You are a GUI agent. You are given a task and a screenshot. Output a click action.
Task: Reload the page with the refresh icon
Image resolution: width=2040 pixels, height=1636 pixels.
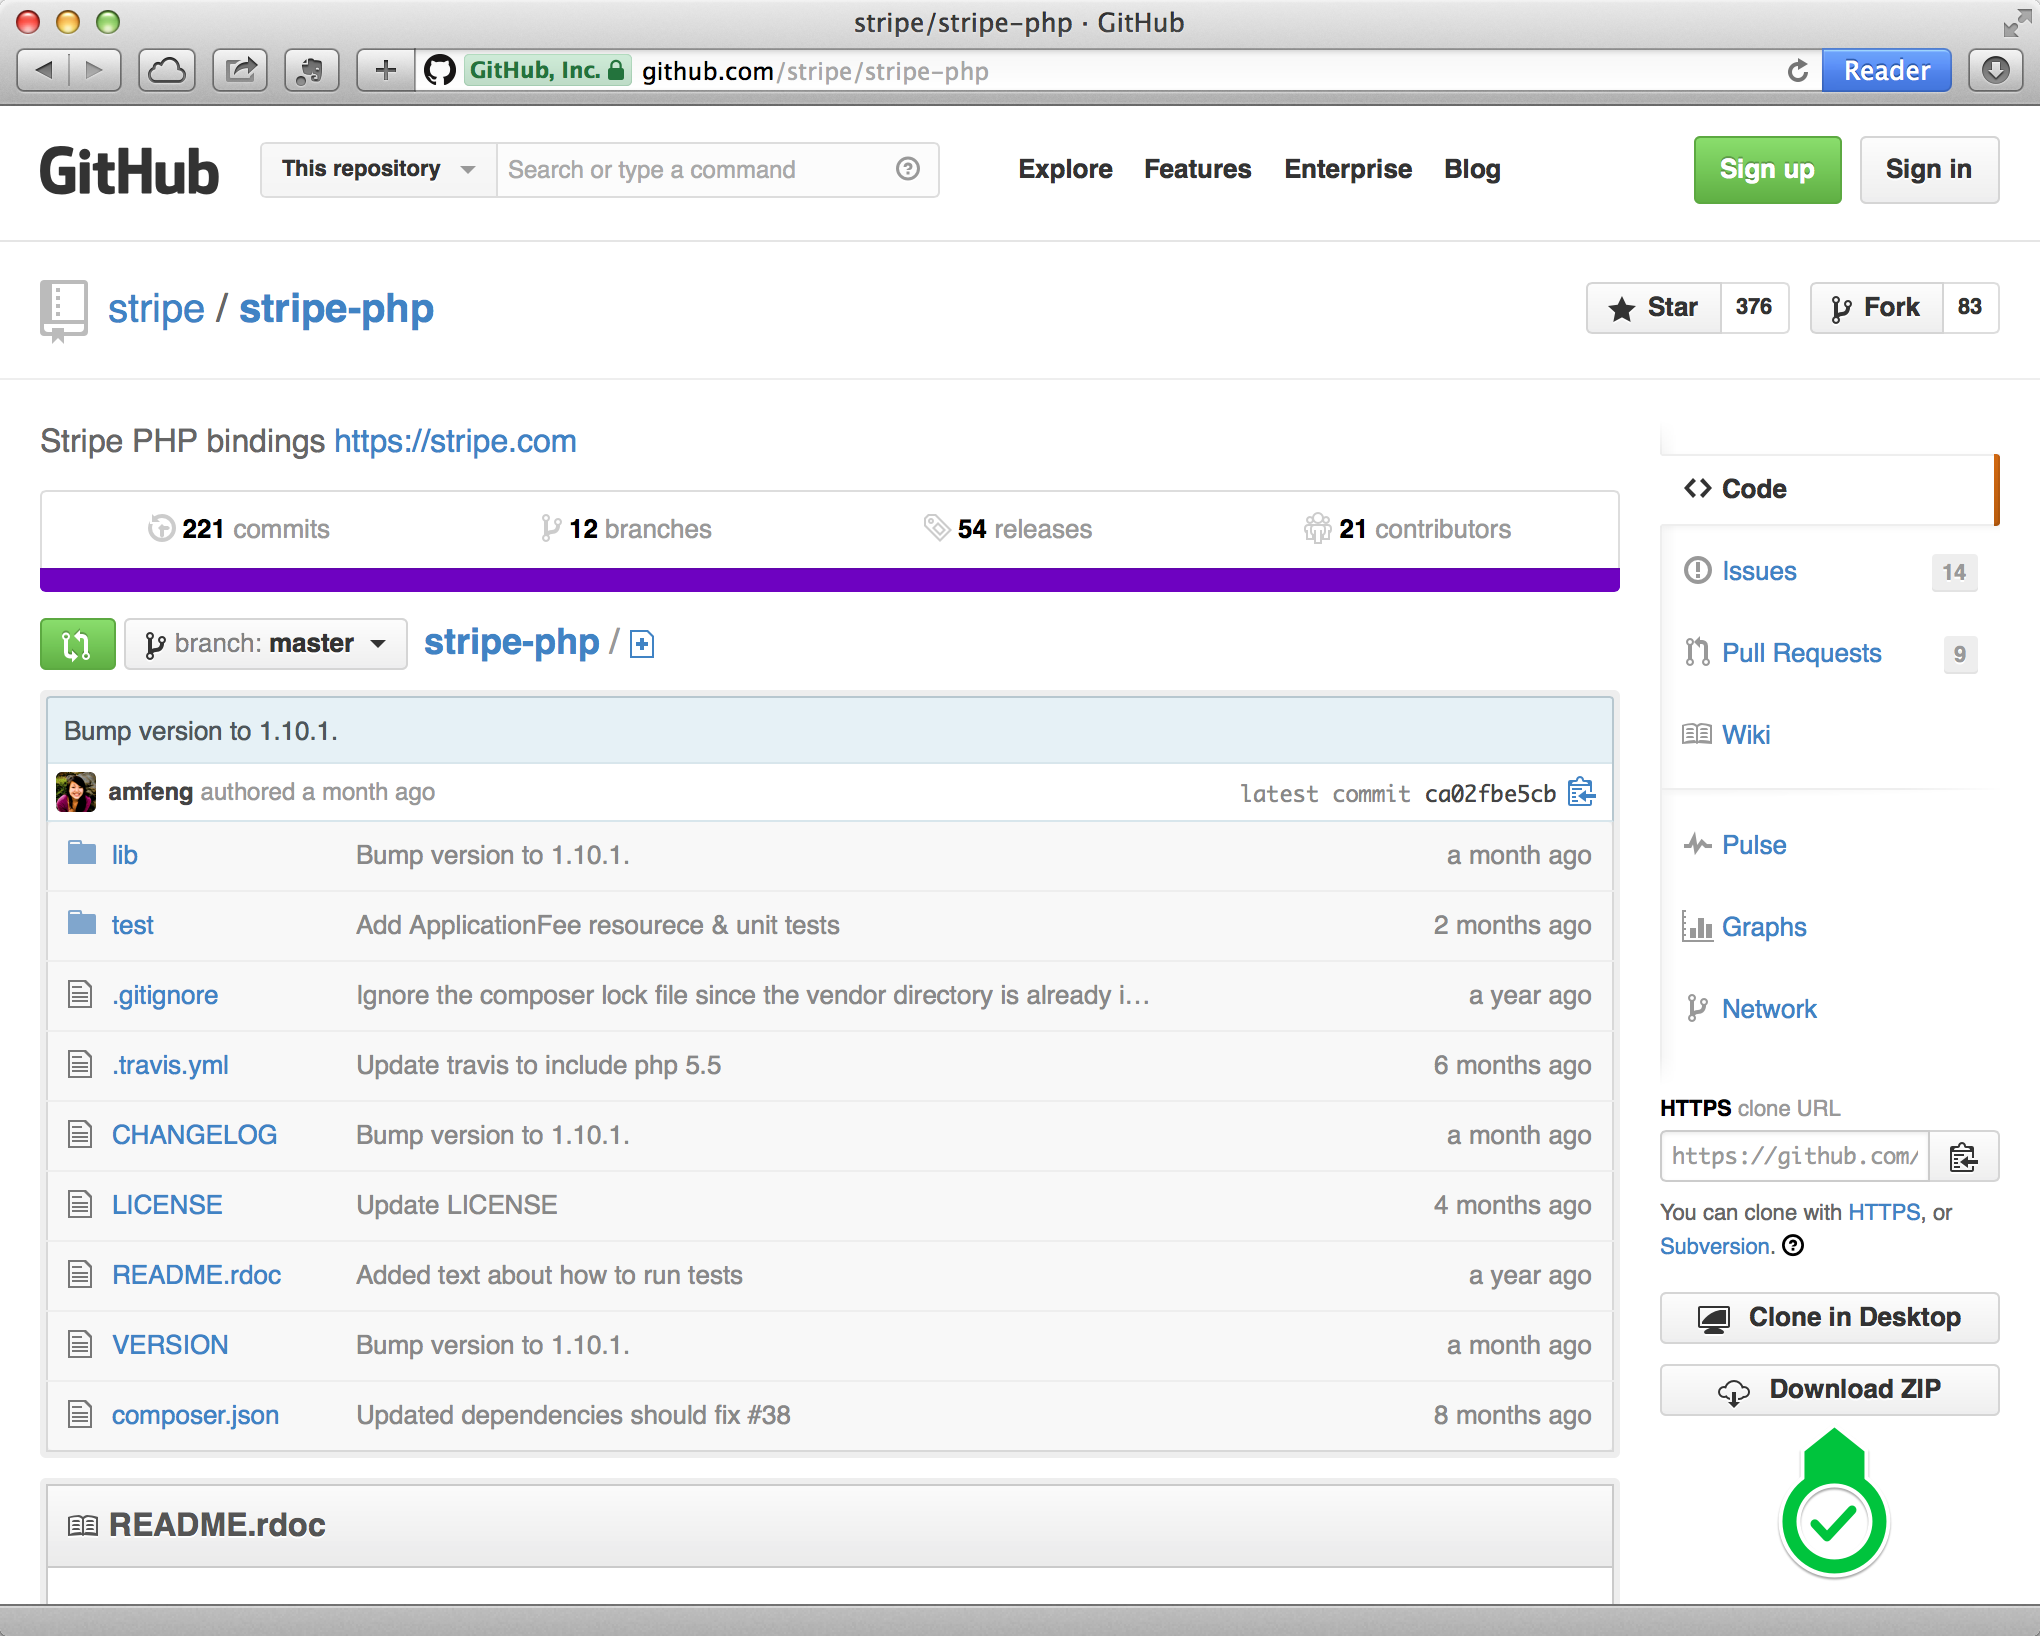point(1797,70)
